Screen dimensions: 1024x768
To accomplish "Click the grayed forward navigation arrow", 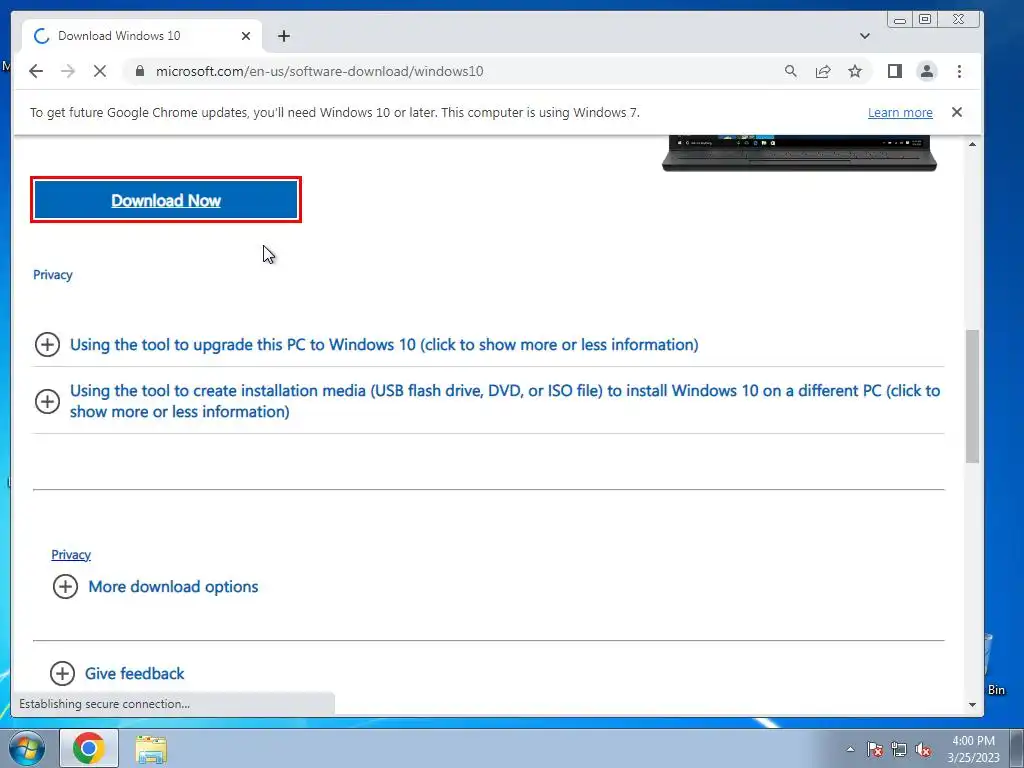I will click(68, 71).
